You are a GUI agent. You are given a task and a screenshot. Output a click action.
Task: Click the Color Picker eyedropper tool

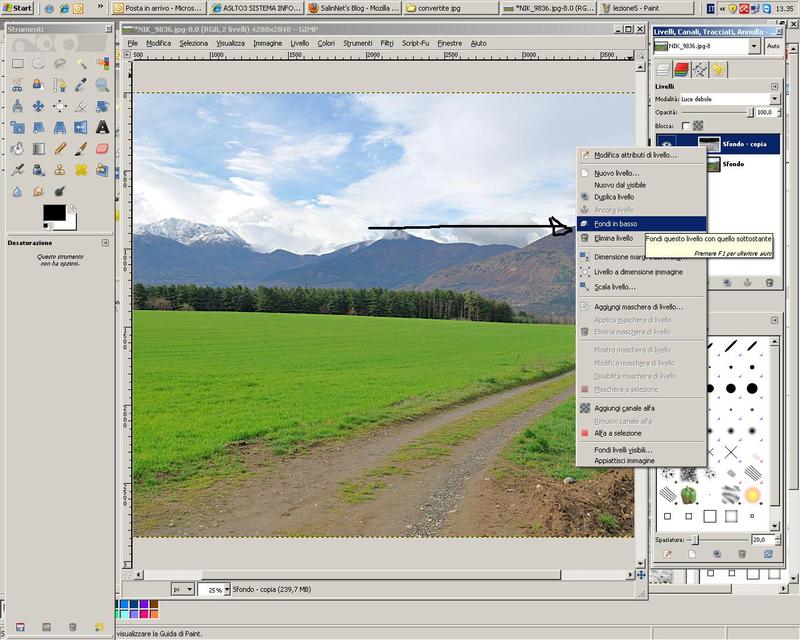[x=81, y=85]
